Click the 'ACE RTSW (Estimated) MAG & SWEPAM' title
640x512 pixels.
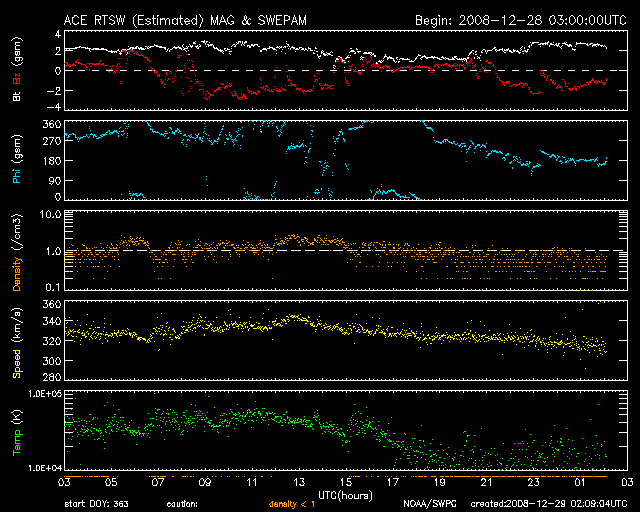(x=185, y=20)
